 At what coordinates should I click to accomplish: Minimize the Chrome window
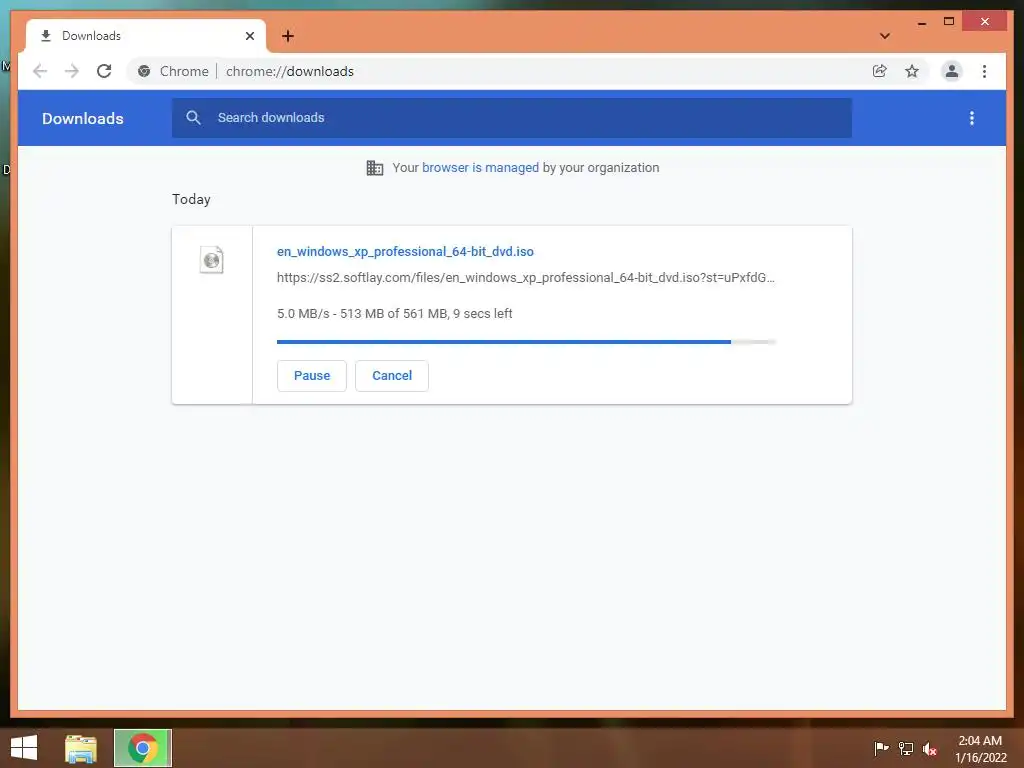click(x=921, y=22)
